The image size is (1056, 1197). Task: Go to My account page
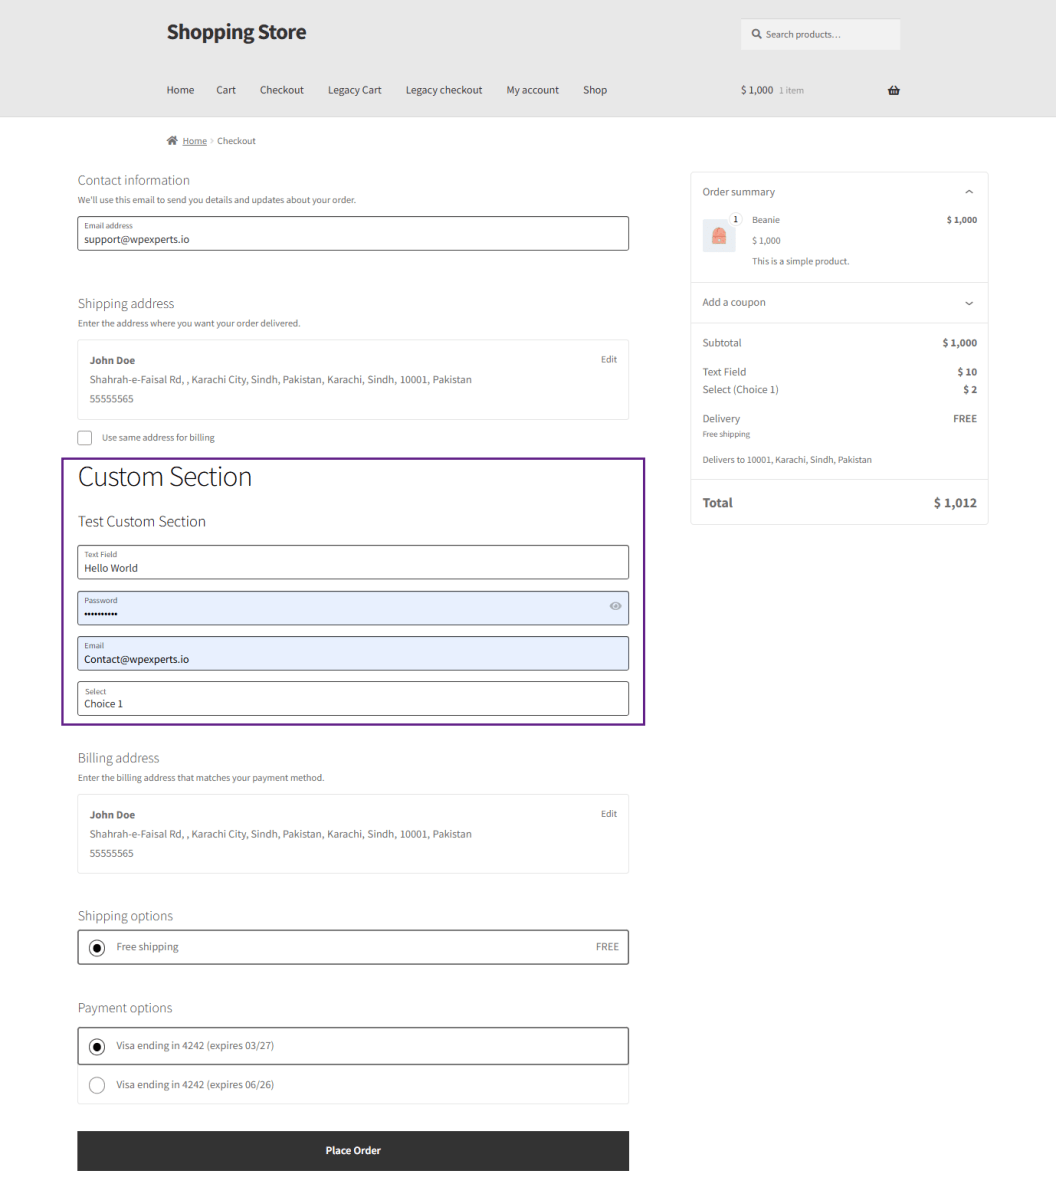[x=532, y=90]
